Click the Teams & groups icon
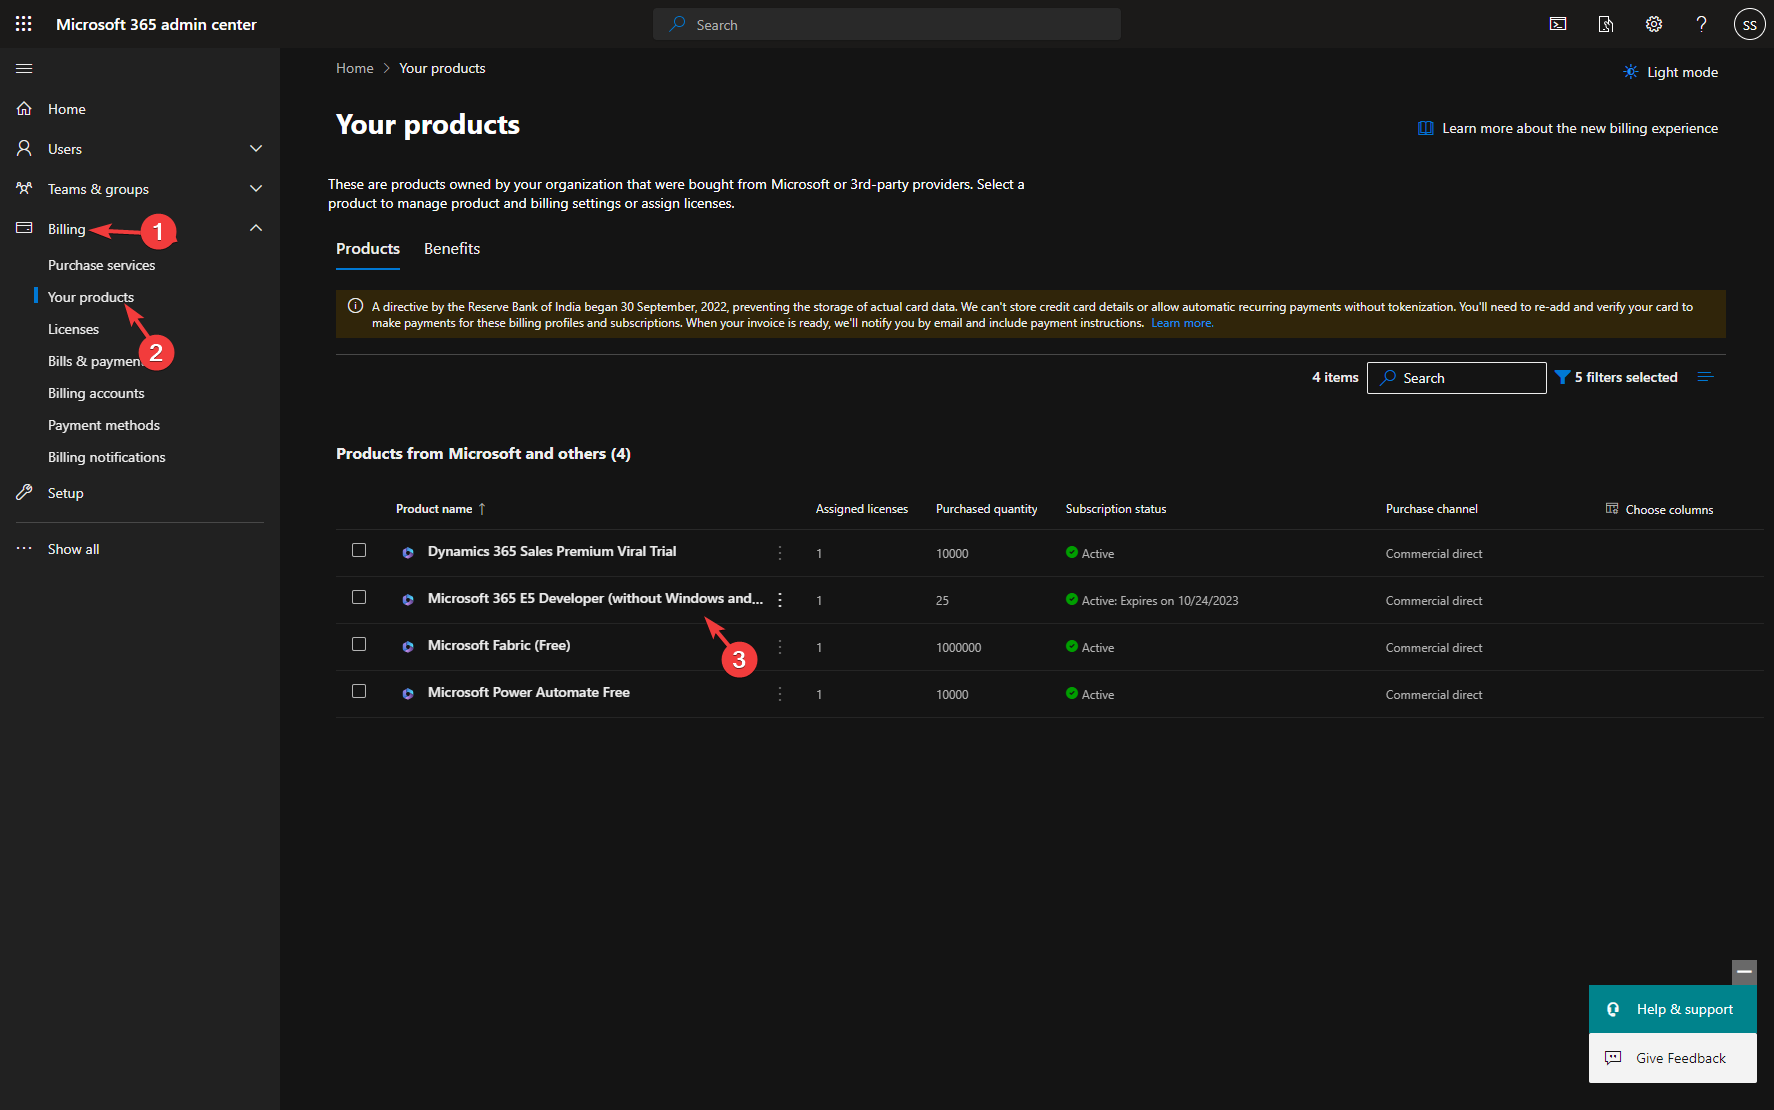Viewport: 1774px width, 1110px height. (x=24, y=188)
